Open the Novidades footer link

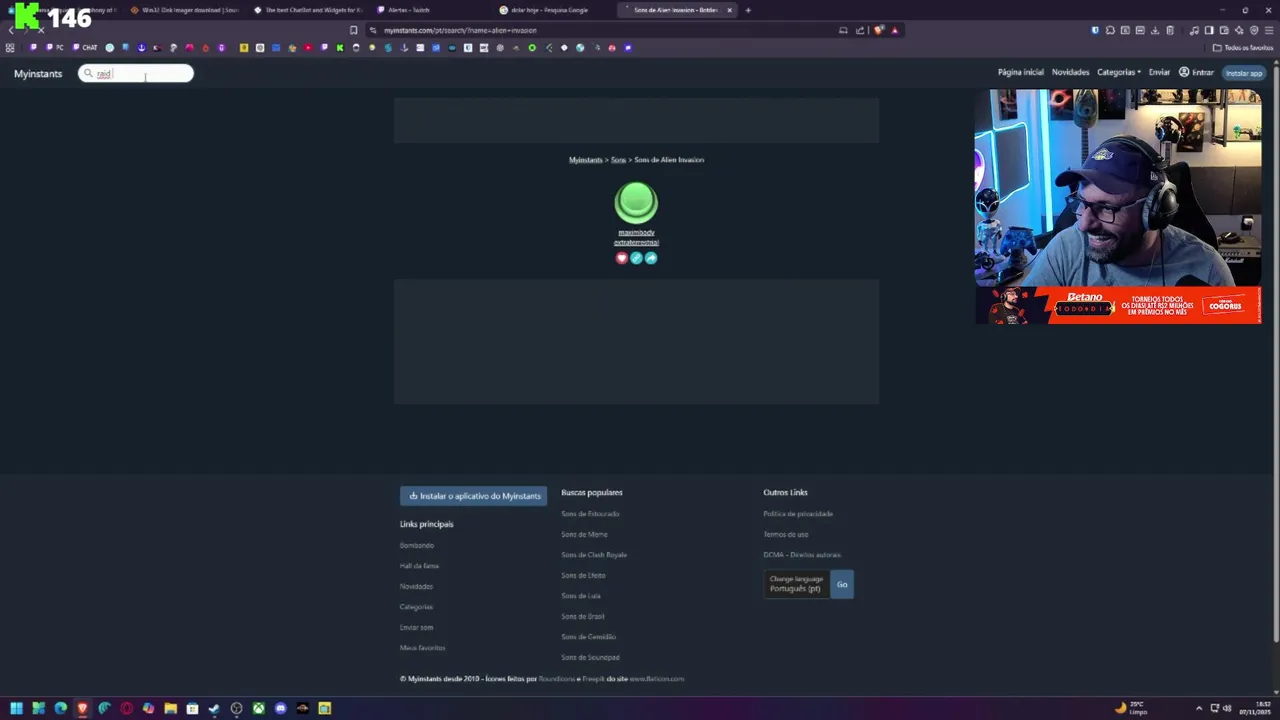(416, 586)
